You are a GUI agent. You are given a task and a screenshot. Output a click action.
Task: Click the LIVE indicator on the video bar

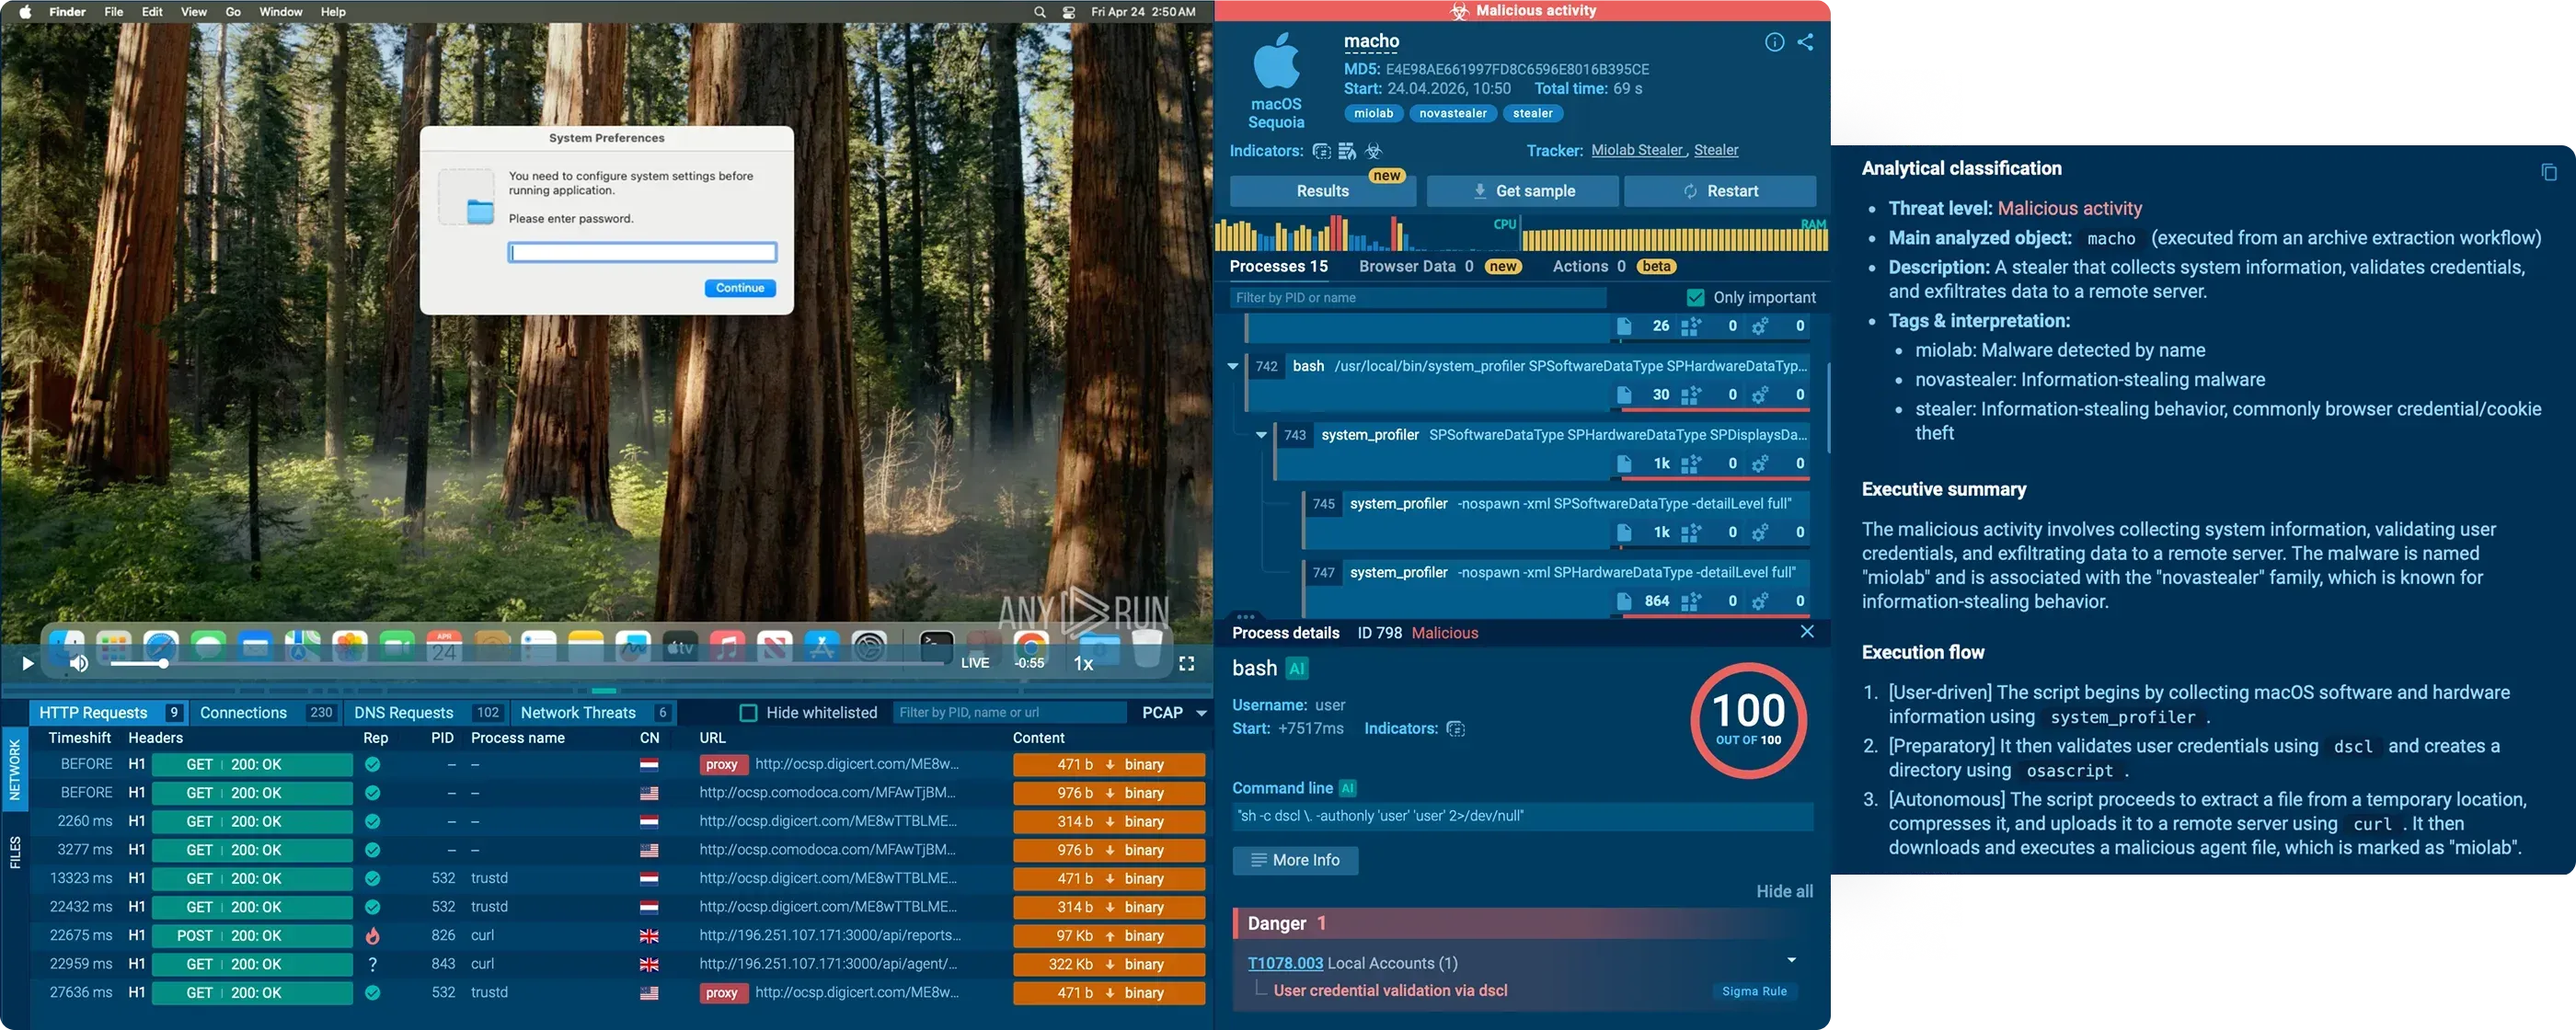click(x=975, y=663)
